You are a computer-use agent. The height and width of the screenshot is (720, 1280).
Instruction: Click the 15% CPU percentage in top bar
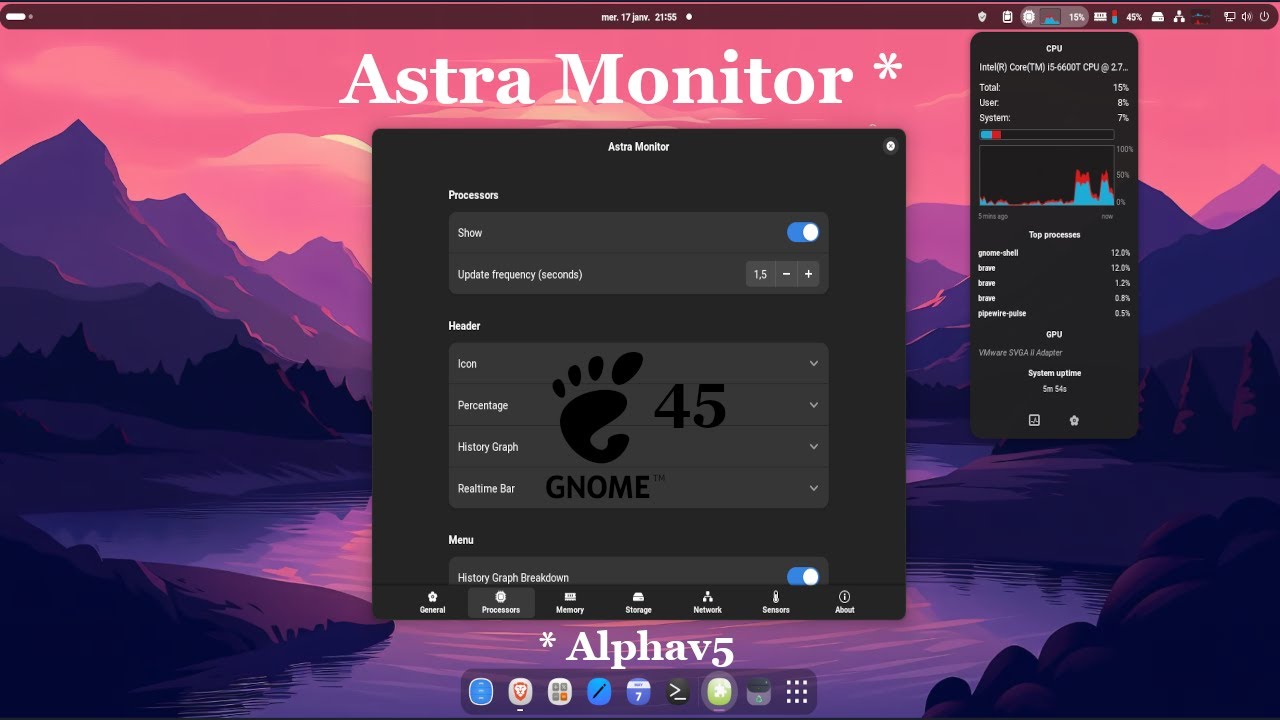pos(1076,17)
